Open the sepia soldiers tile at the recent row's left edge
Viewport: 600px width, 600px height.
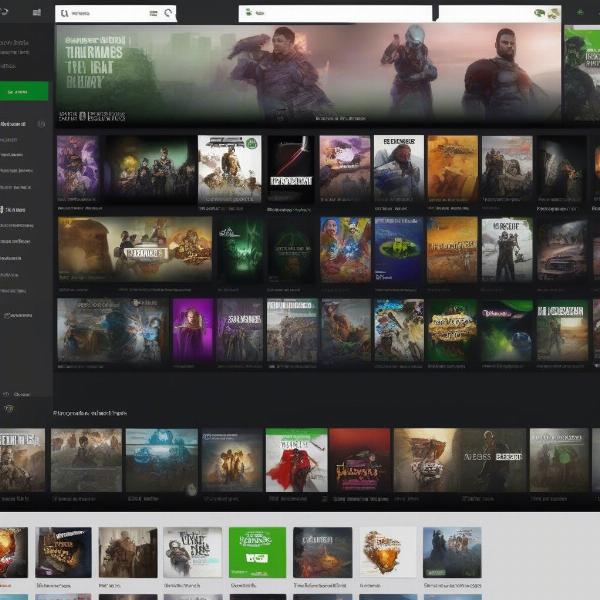click(22, 460)
